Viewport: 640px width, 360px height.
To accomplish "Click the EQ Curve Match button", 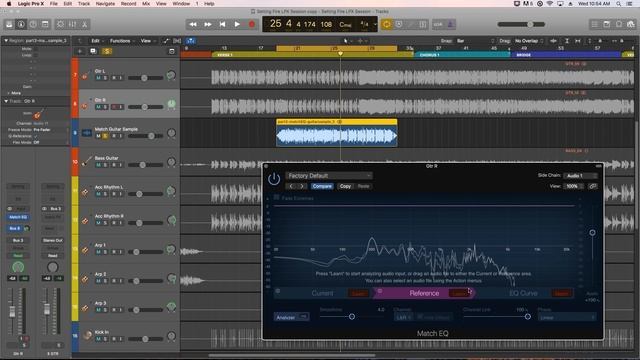I will click(x=562, y=293).
